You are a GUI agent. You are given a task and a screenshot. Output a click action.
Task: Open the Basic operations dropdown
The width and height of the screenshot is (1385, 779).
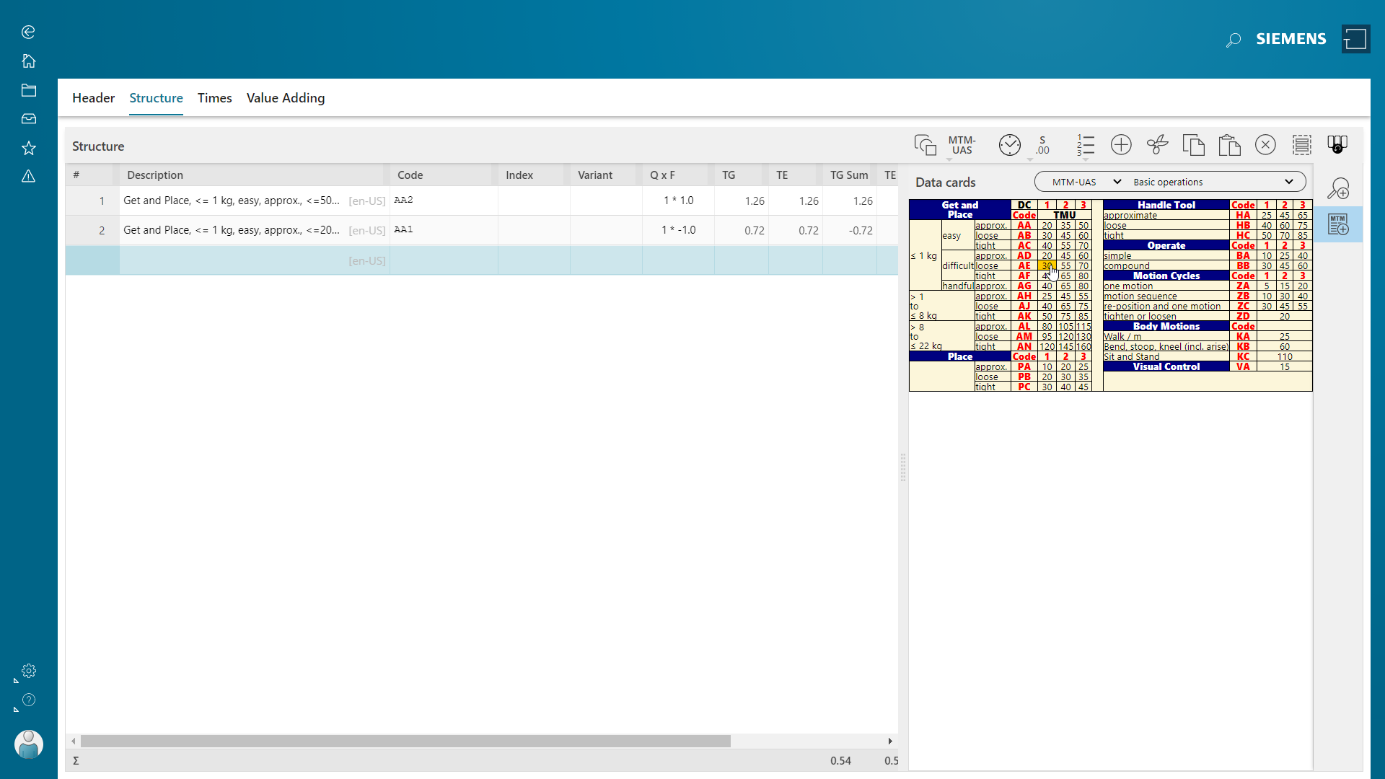pyautogui.click(x=1213, y=182)
